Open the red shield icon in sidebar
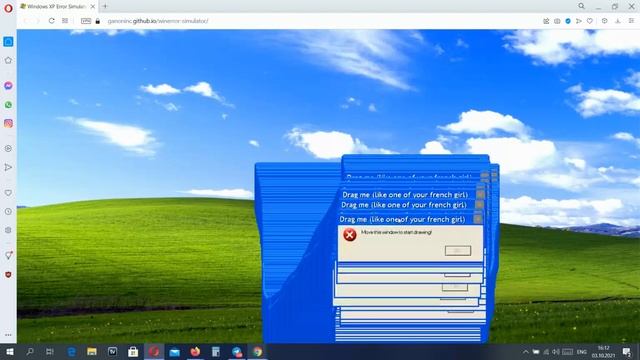 pos(8,275)
